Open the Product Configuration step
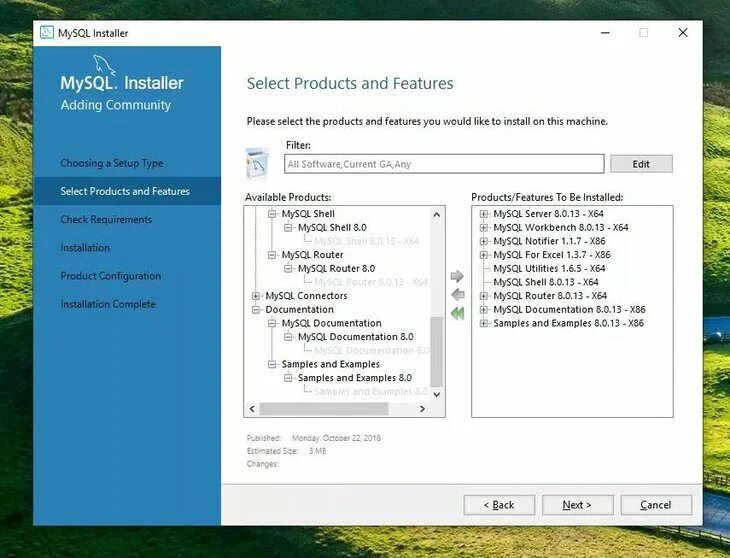Image resolution: width=730 pixels, height=558 pixels. tap(111, 276)
